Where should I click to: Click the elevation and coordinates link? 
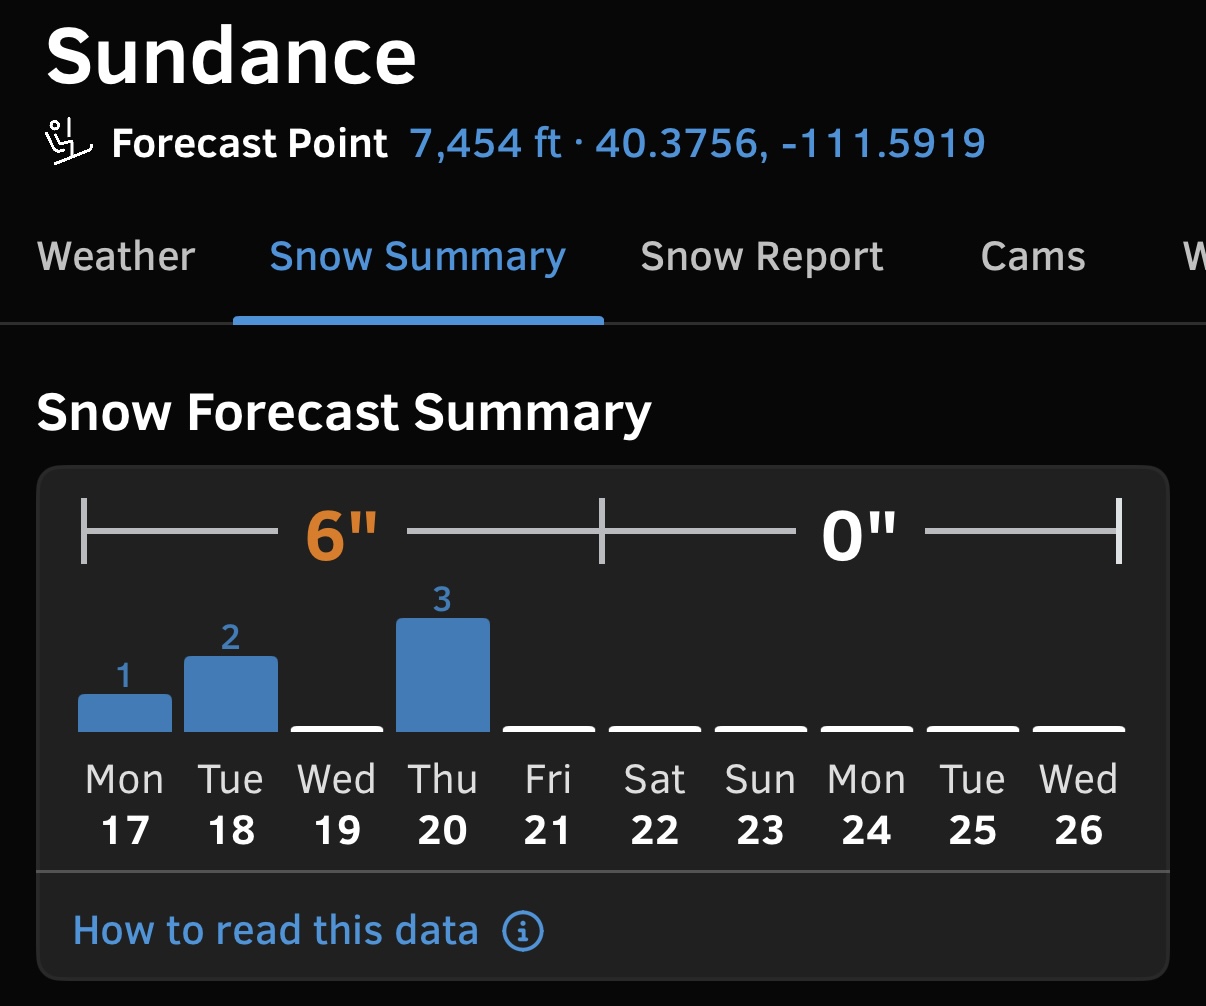pos(698,144)
